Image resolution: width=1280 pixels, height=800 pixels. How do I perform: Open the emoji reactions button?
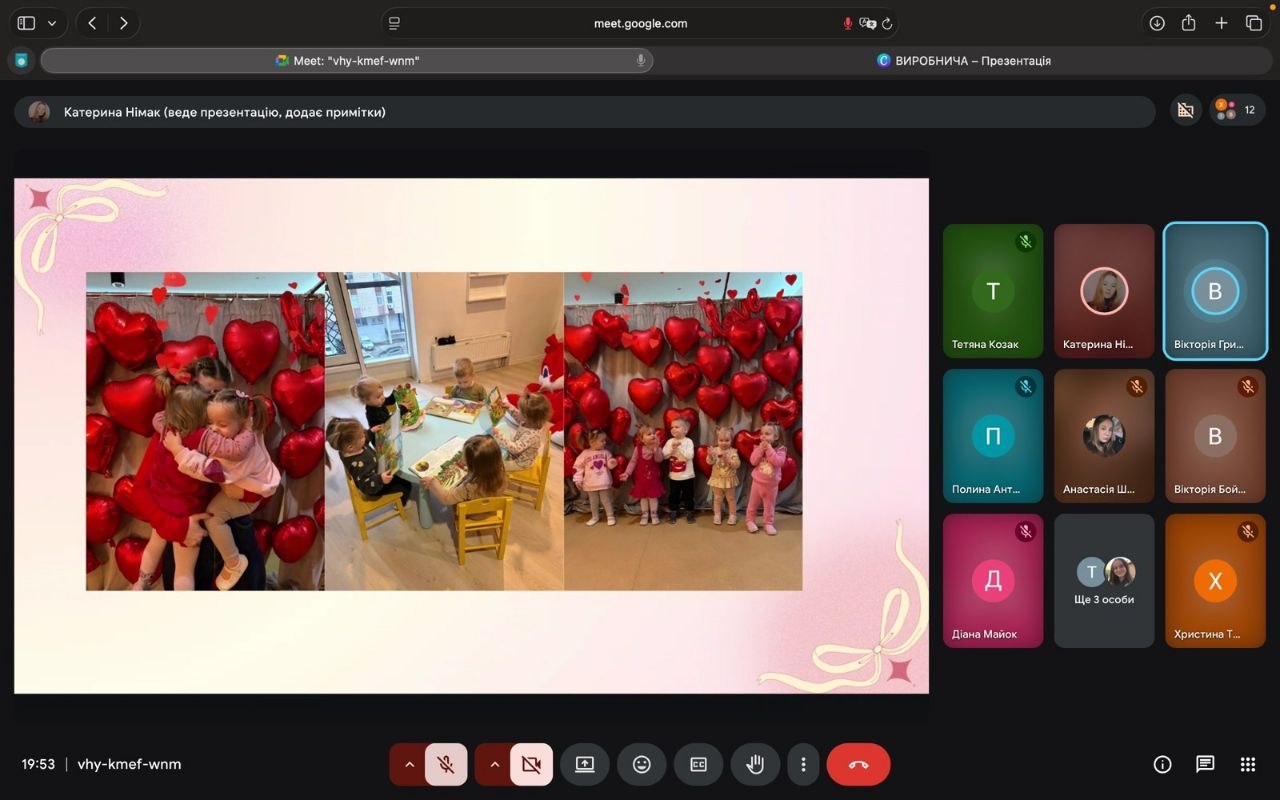tap(641, 764)
